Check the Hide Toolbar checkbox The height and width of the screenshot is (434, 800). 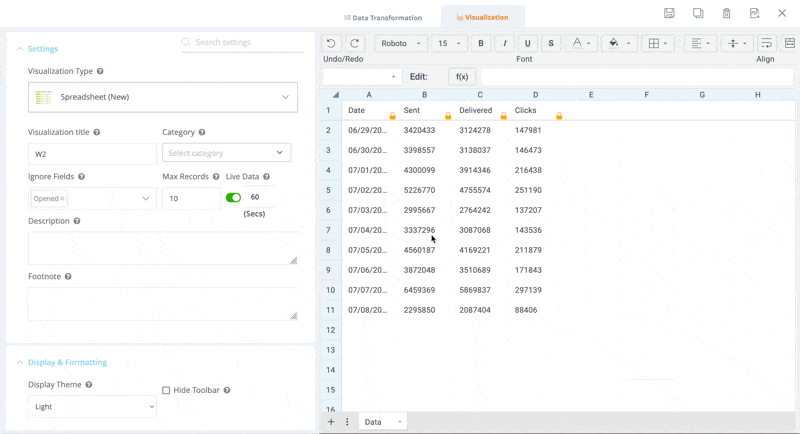[166, 390]
